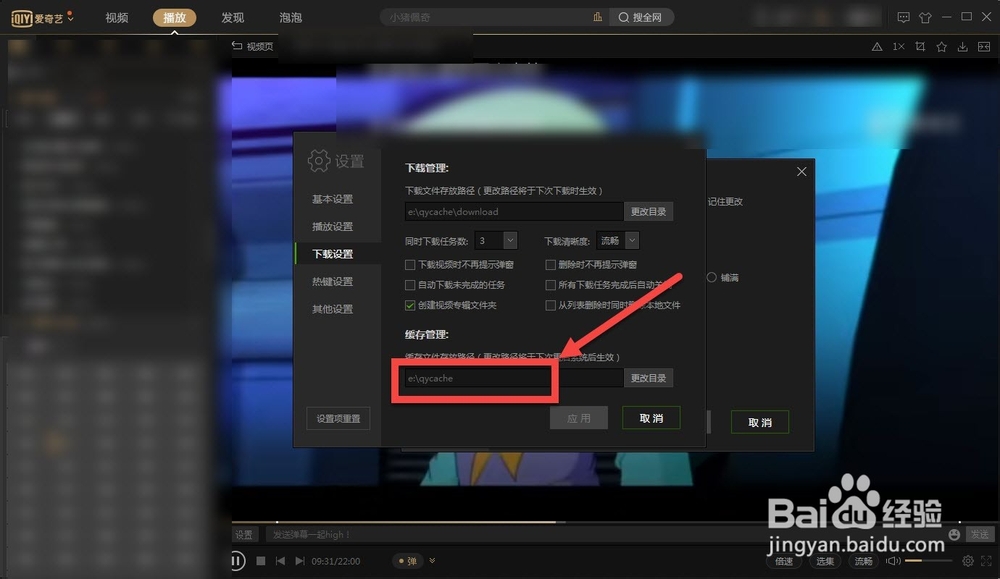Screen dimensions: 1000x579
Task: Select the screenshot capture icon
Action: (x=921, y=46)
